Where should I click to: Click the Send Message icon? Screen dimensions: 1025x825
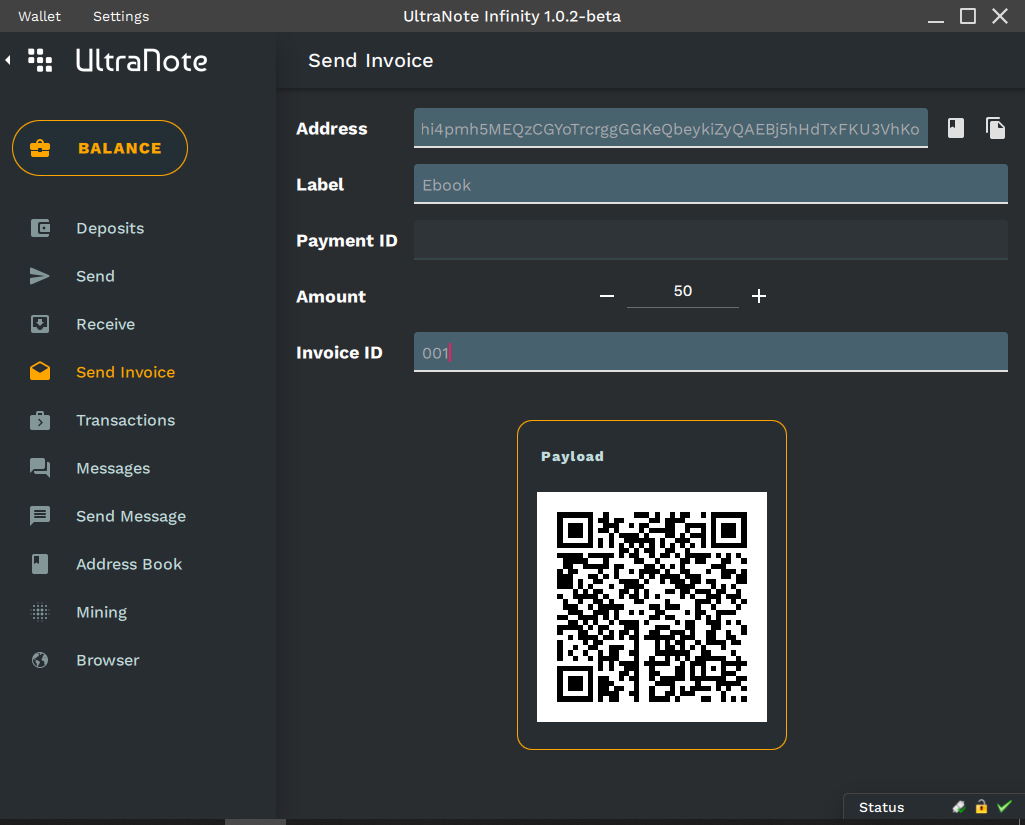[40, 516]
